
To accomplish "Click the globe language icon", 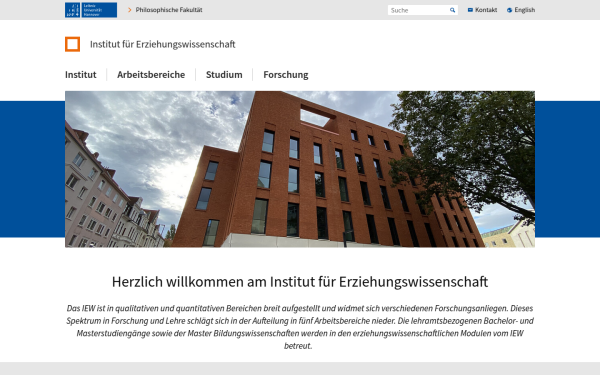I will click(509, 10).
